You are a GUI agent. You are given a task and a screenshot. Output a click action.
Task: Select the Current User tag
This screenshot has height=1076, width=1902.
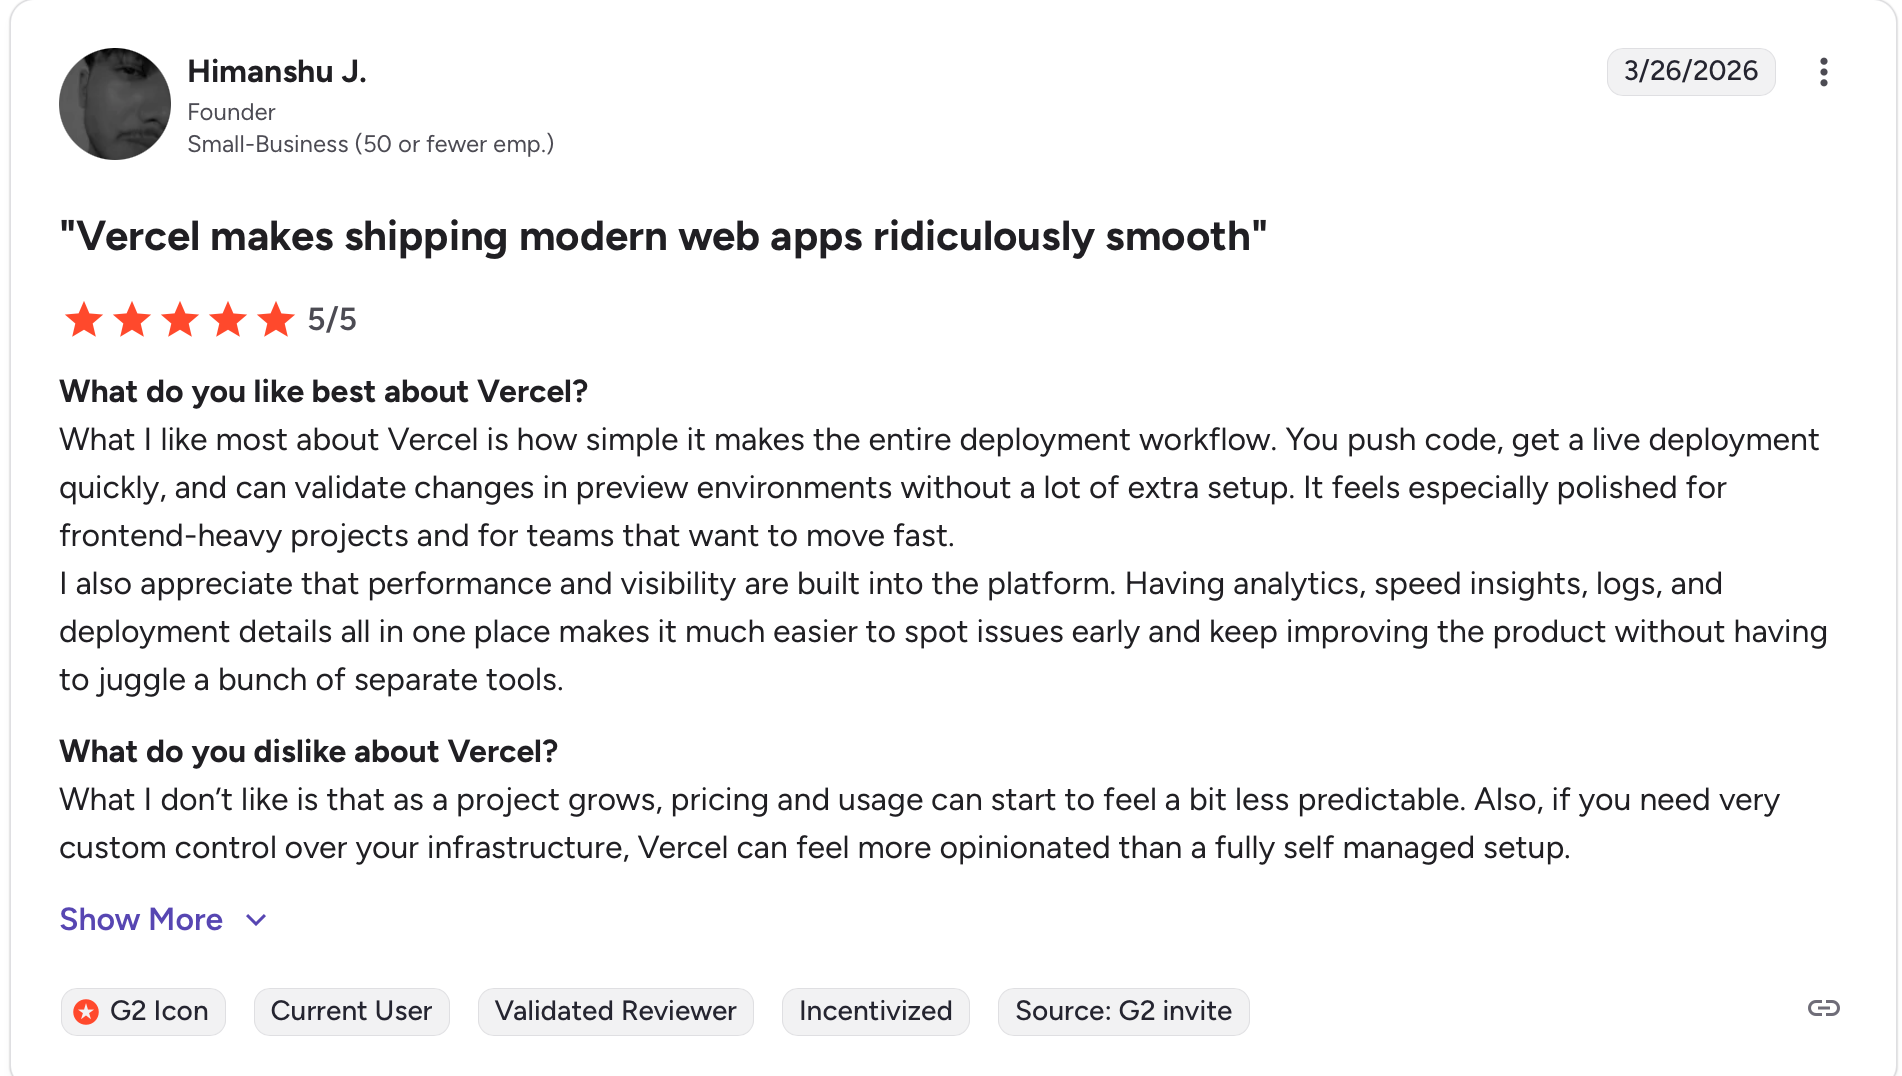(x=351, y=1011)
